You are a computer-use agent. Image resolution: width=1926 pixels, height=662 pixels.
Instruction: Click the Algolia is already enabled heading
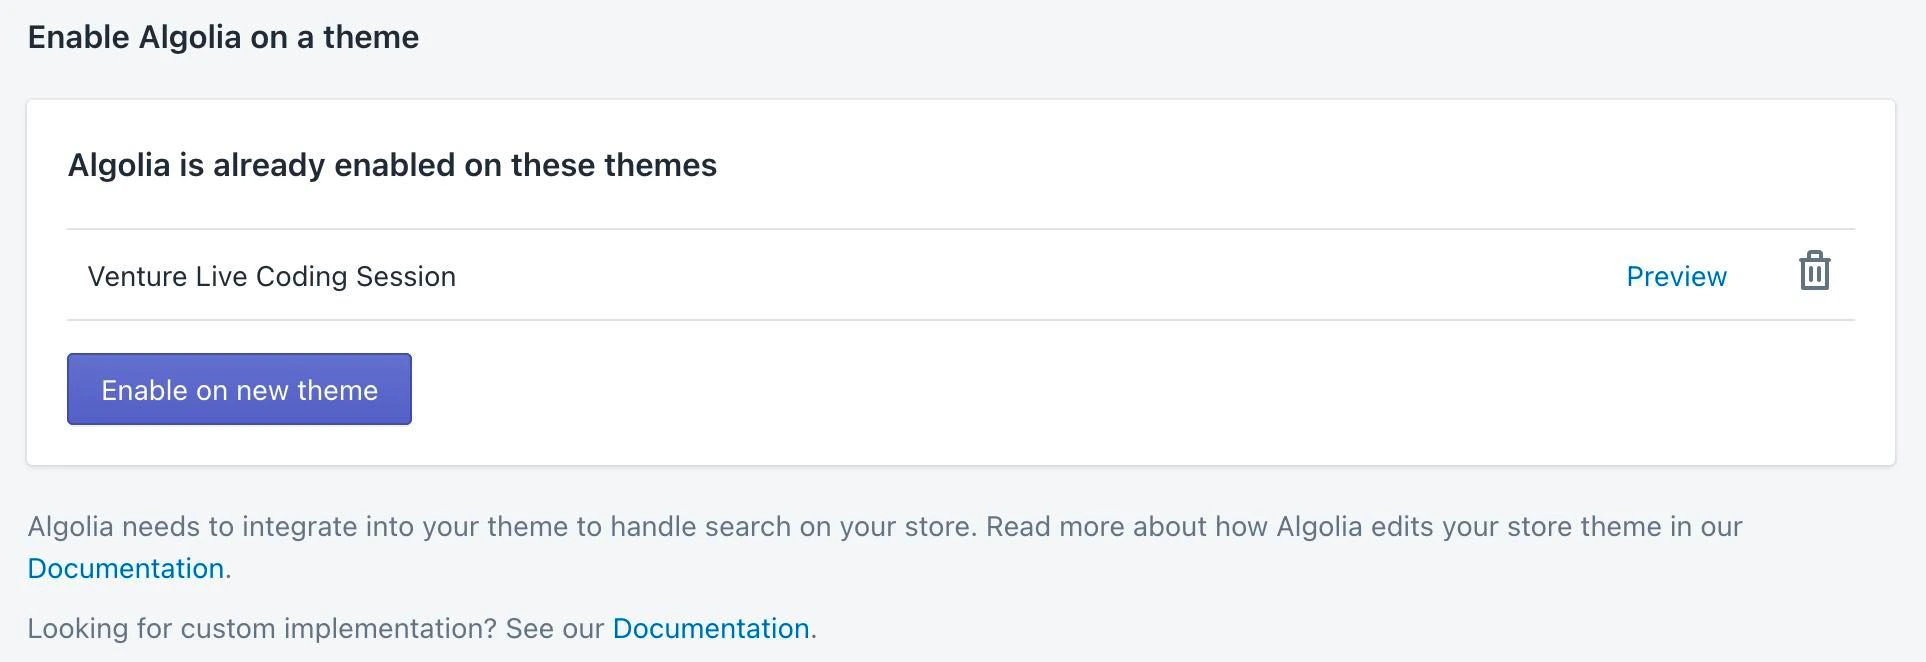[x=392, y=165]
